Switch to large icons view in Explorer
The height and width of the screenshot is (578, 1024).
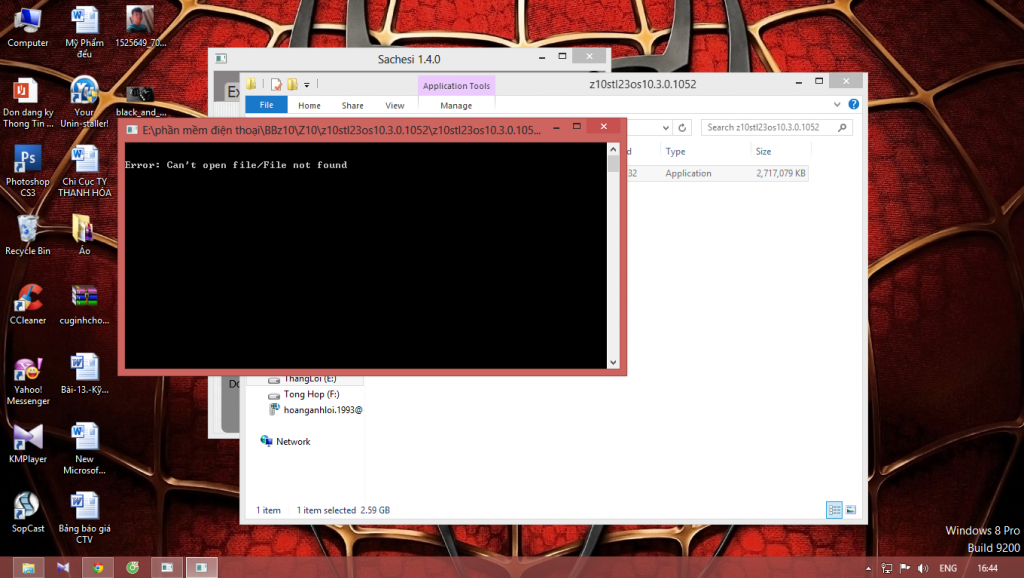point(851,510)
